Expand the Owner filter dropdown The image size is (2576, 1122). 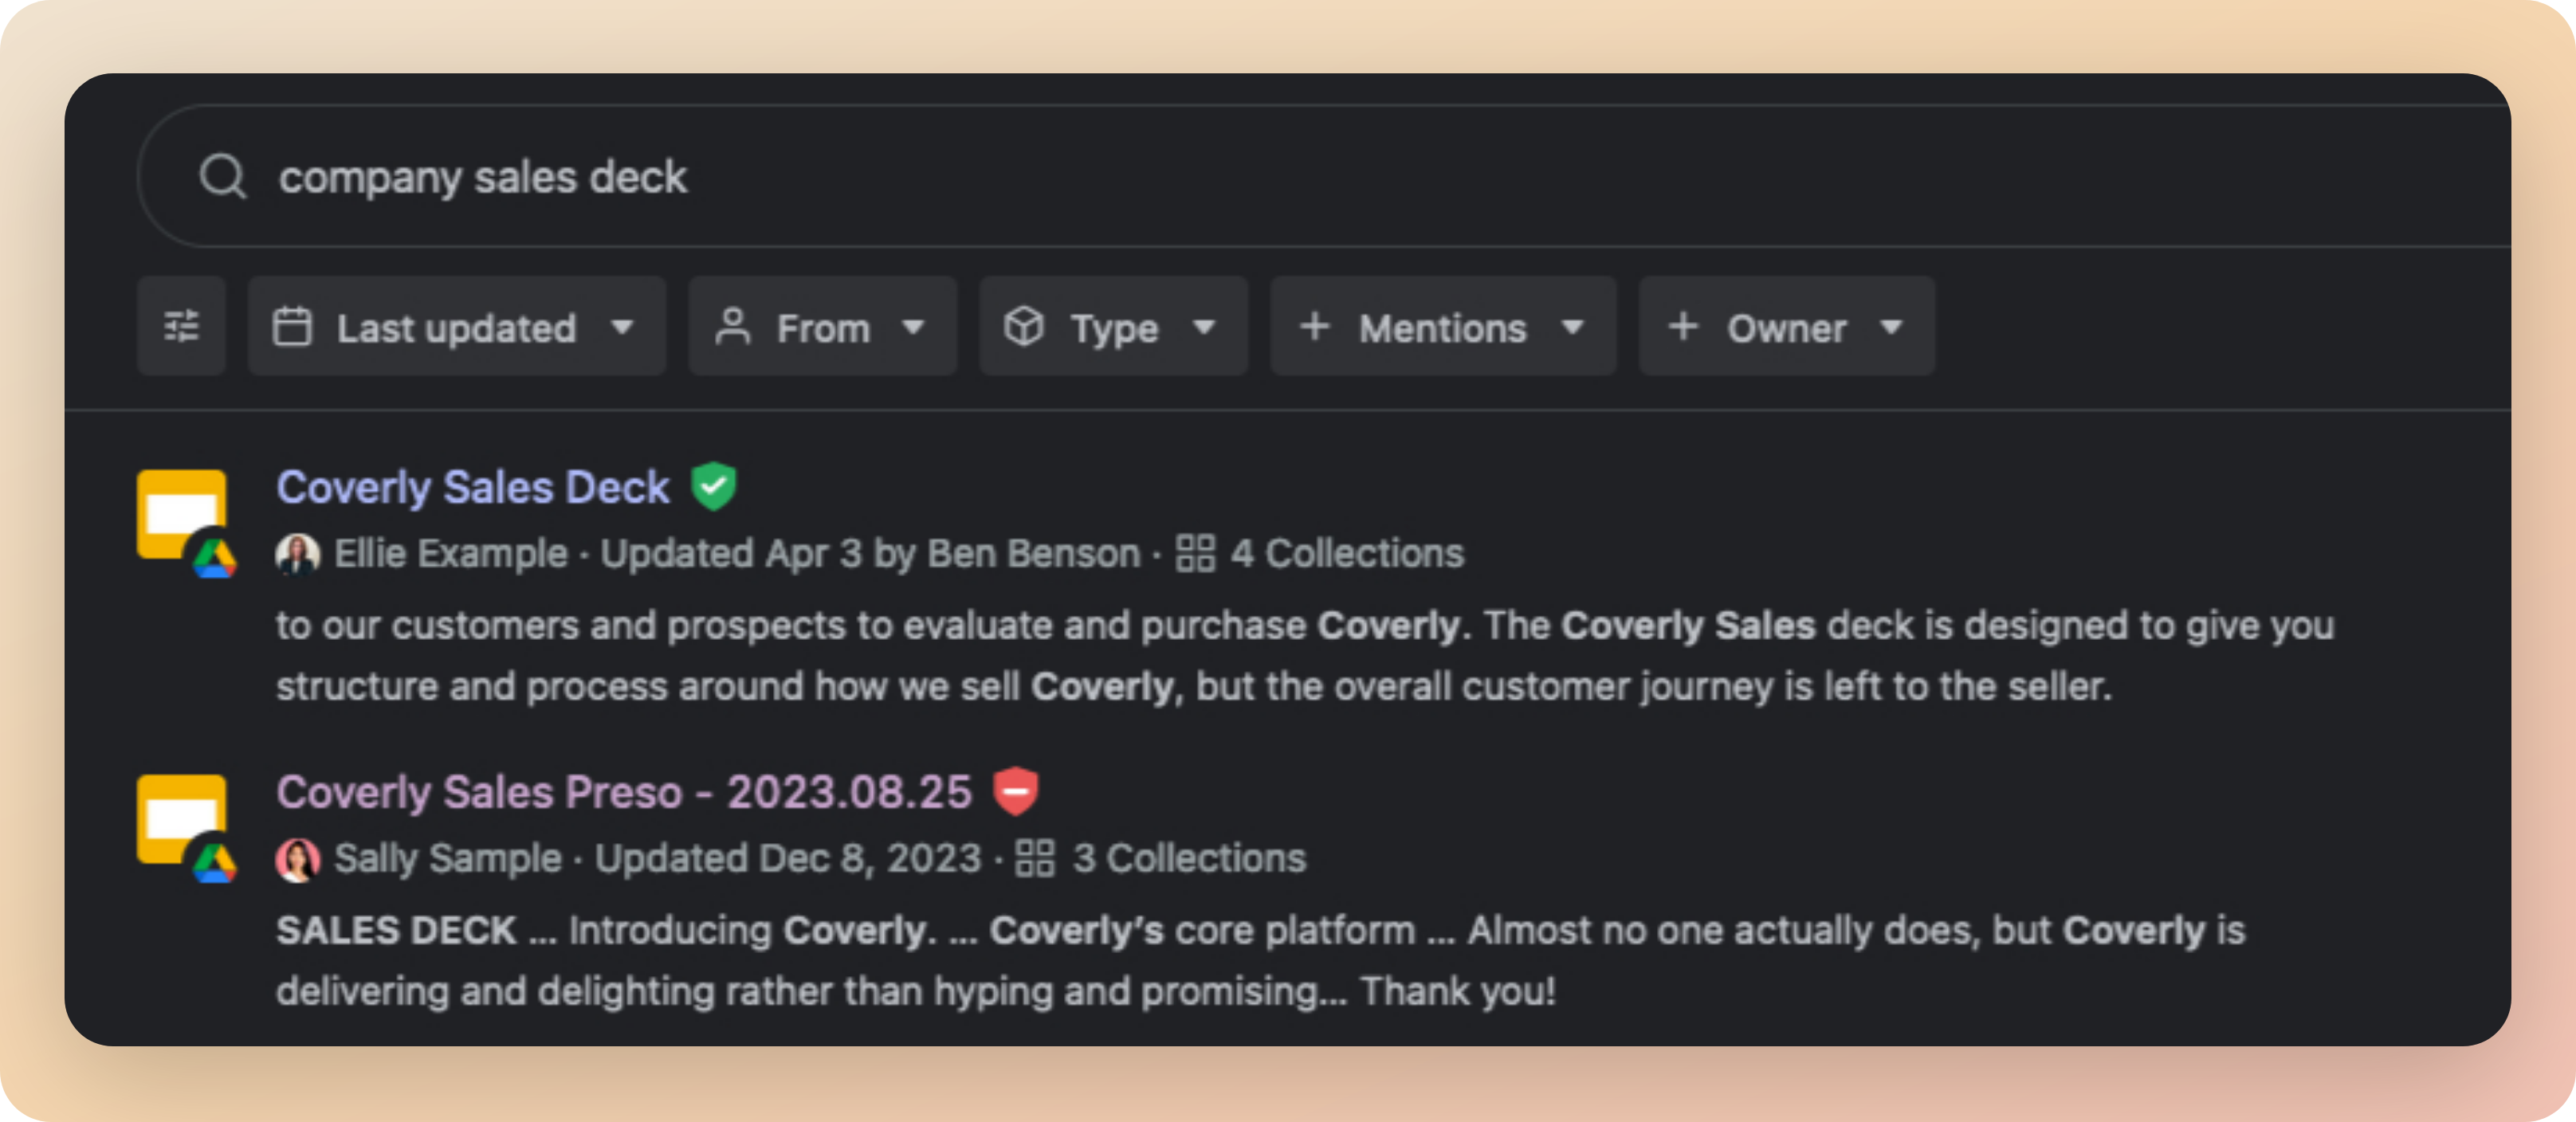pos(1786,327)
